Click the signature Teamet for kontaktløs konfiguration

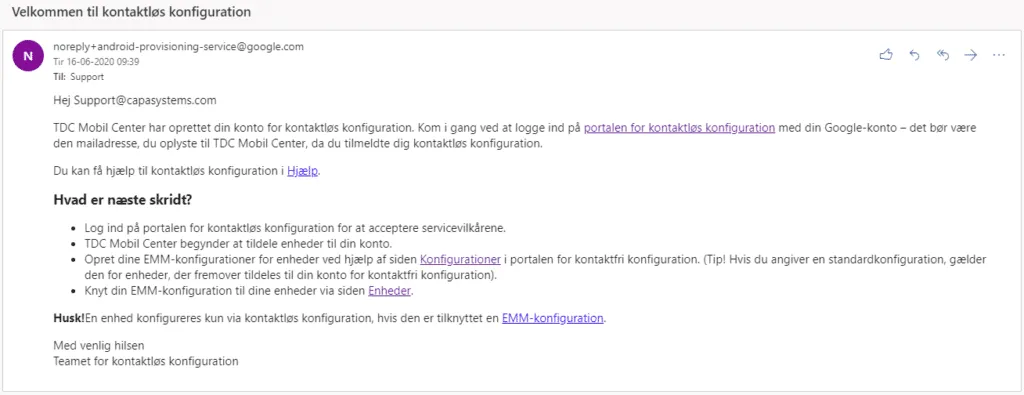tap(146, 360)
